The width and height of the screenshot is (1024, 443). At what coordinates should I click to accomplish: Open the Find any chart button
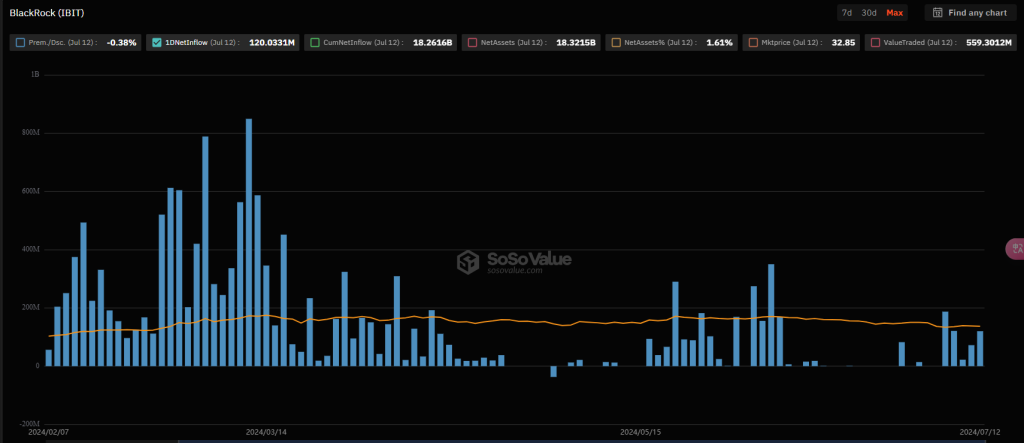[967, 13]
